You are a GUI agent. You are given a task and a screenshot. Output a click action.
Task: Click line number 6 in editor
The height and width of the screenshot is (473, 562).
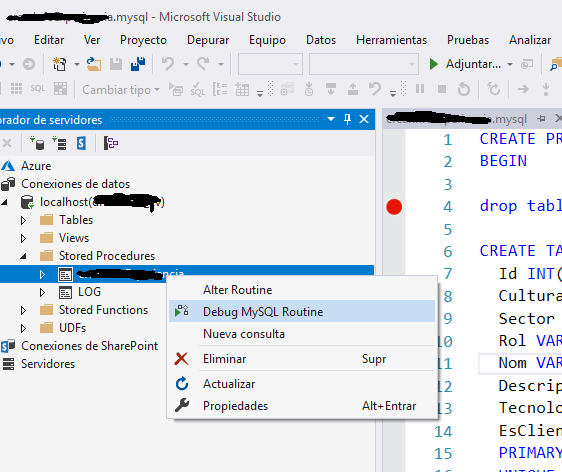(x=448, y=252)
